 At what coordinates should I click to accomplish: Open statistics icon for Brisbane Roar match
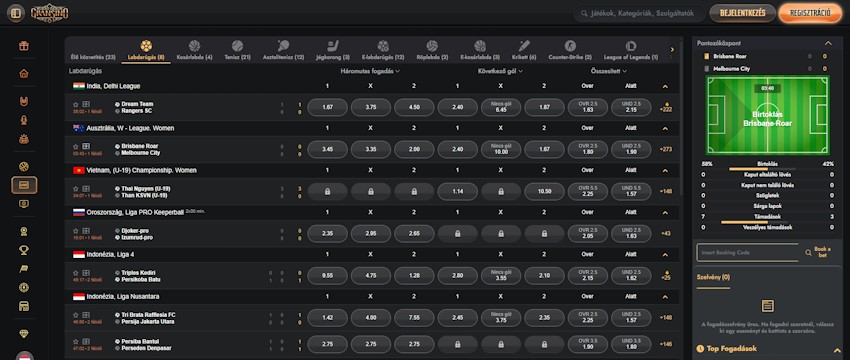(86, 146)
